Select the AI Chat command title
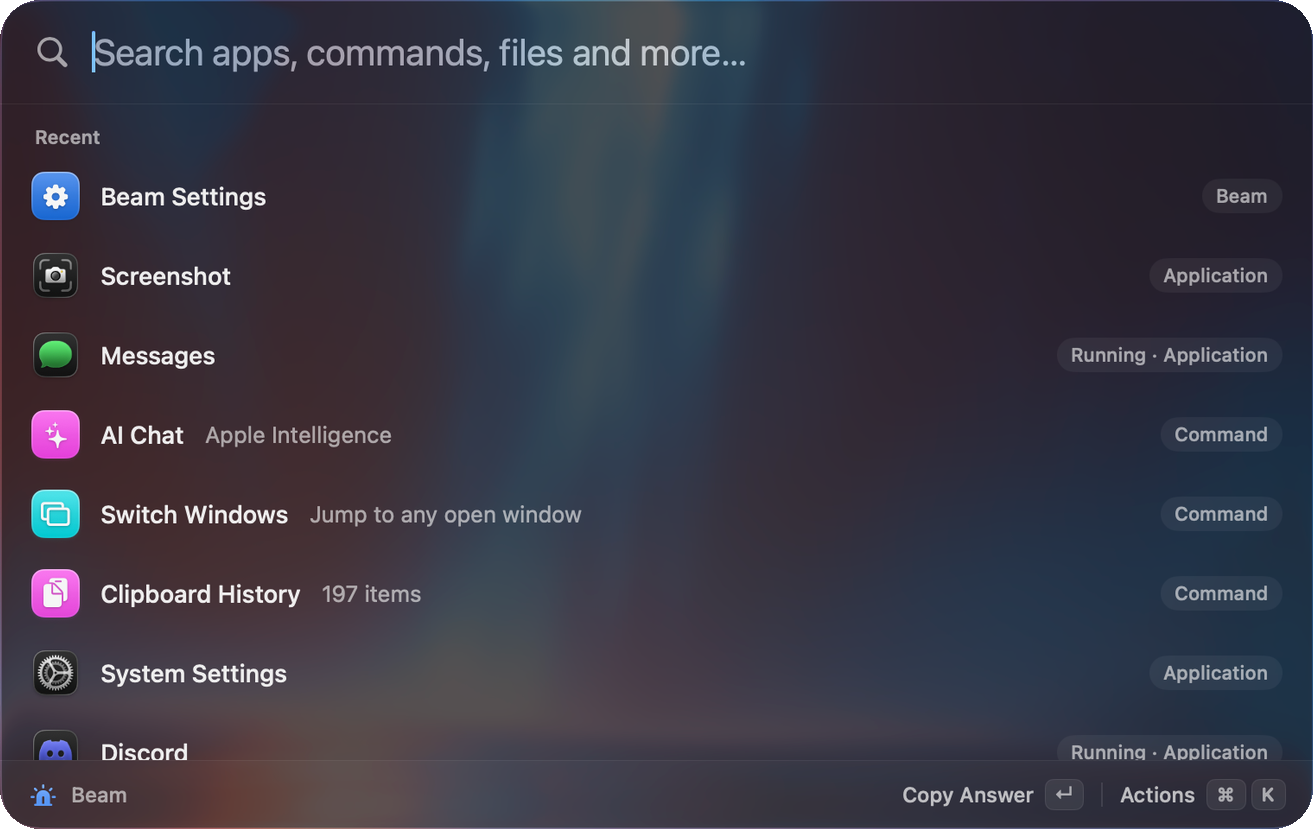The image size is (1313, 829). click(142, 436)
